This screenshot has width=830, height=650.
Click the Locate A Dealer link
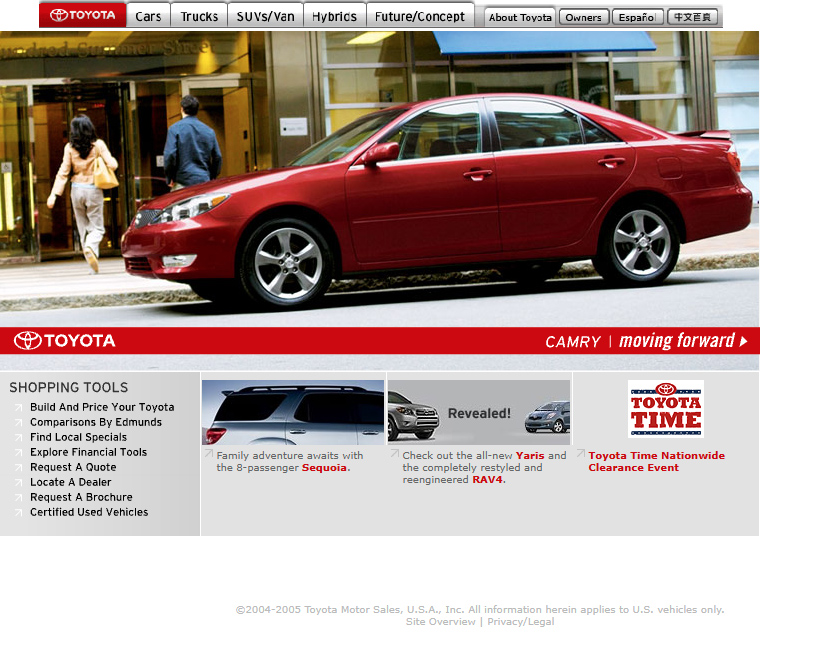[x=70, y=482]
